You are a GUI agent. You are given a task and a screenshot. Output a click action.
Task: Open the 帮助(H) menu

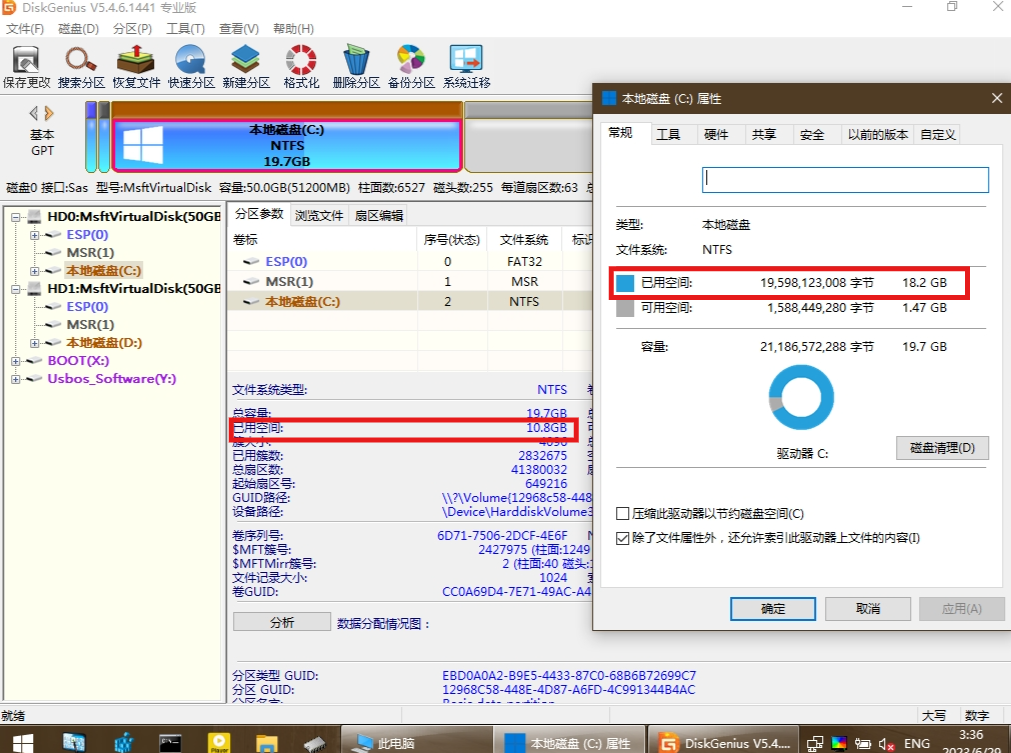293,29
